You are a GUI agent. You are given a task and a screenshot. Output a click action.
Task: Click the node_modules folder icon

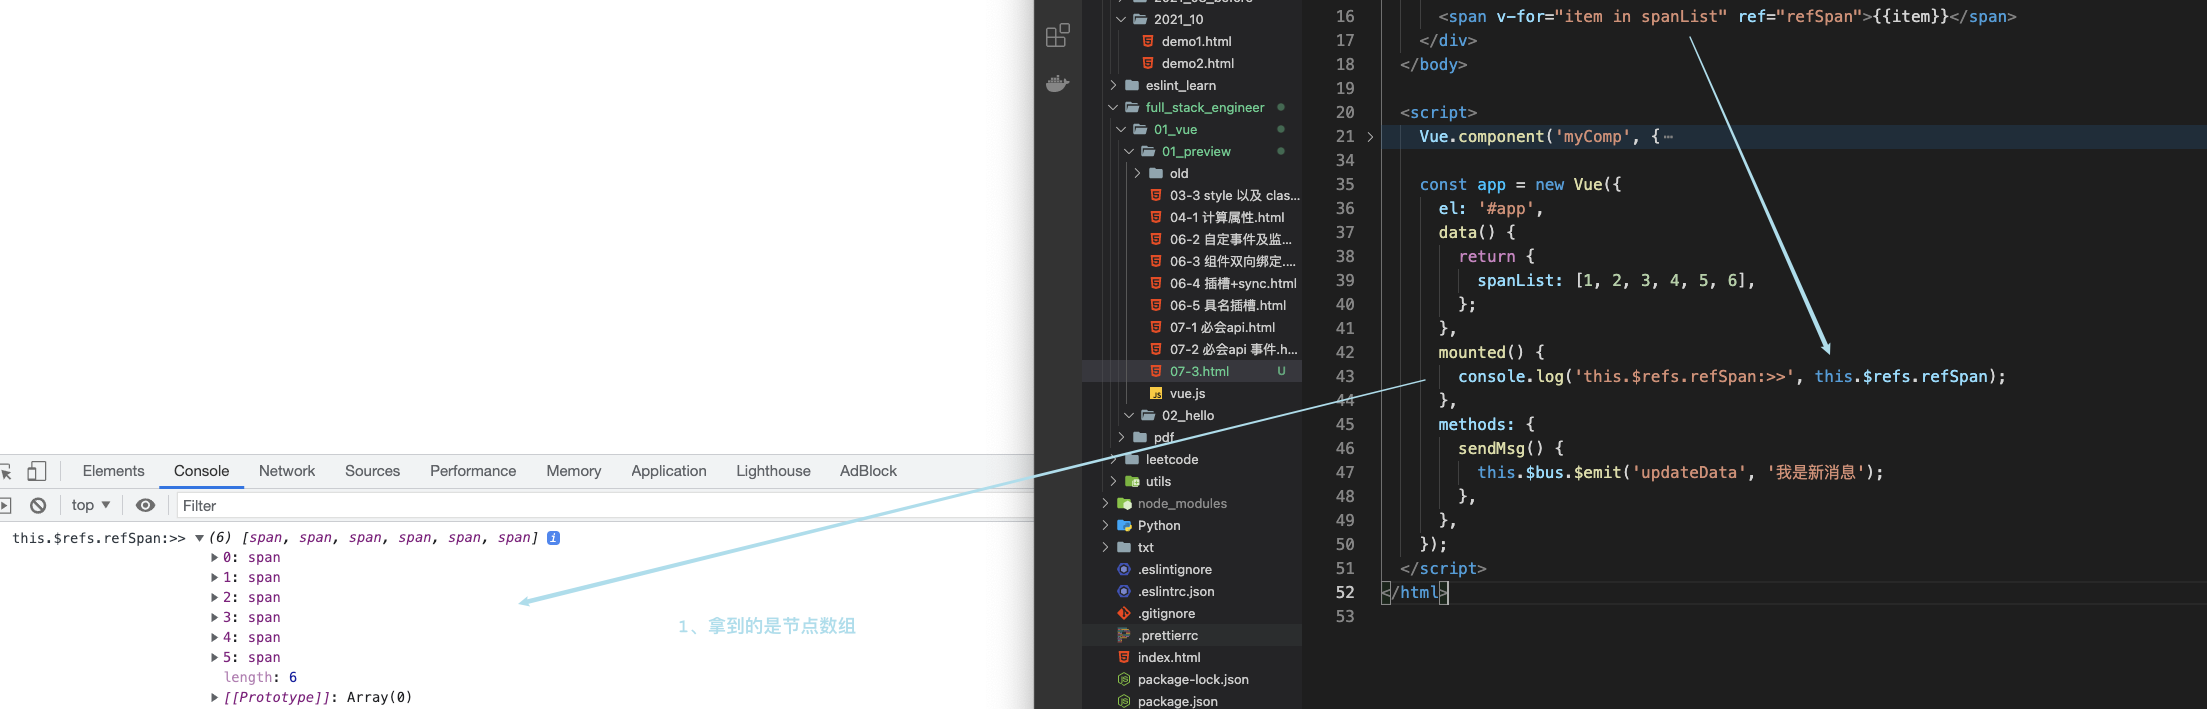tap(1124, 503)
